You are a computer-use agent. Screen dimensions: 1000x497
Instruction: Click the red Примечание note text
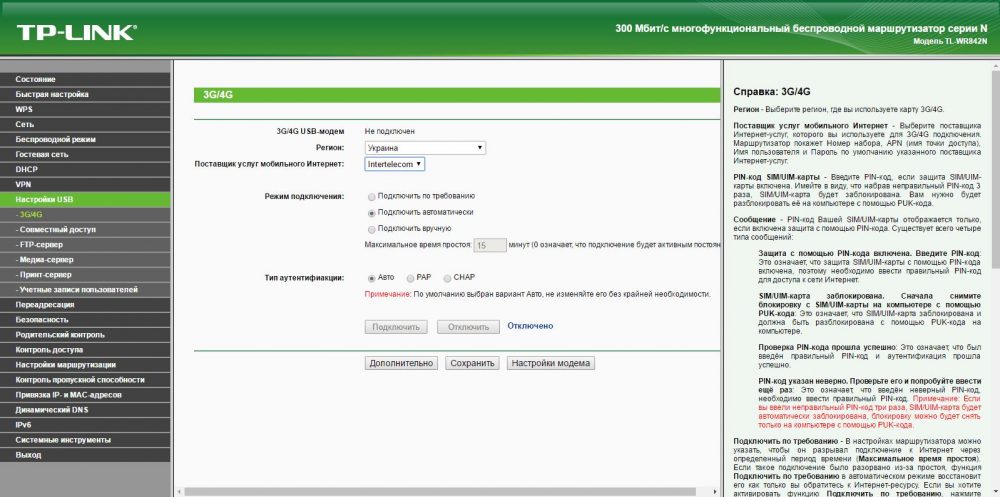(x=386, y=294)
